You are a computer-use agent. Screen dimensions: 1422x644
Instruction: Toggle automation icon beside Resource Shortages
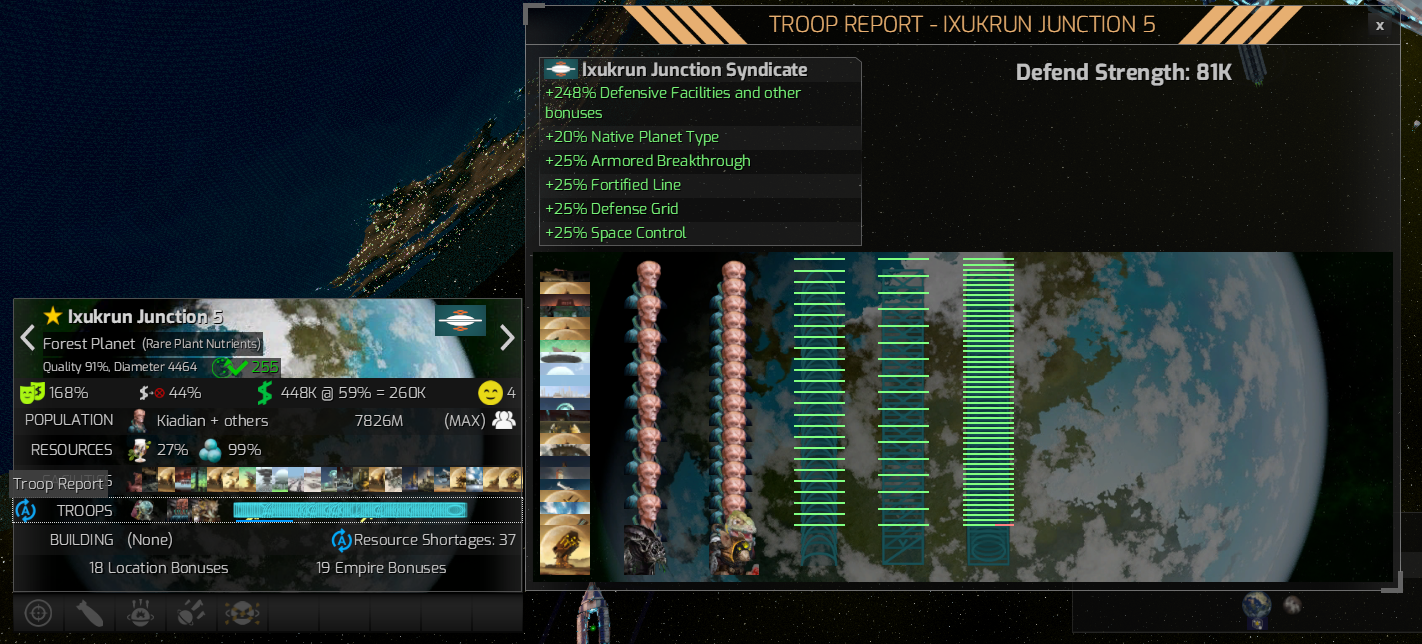point(341,540)
